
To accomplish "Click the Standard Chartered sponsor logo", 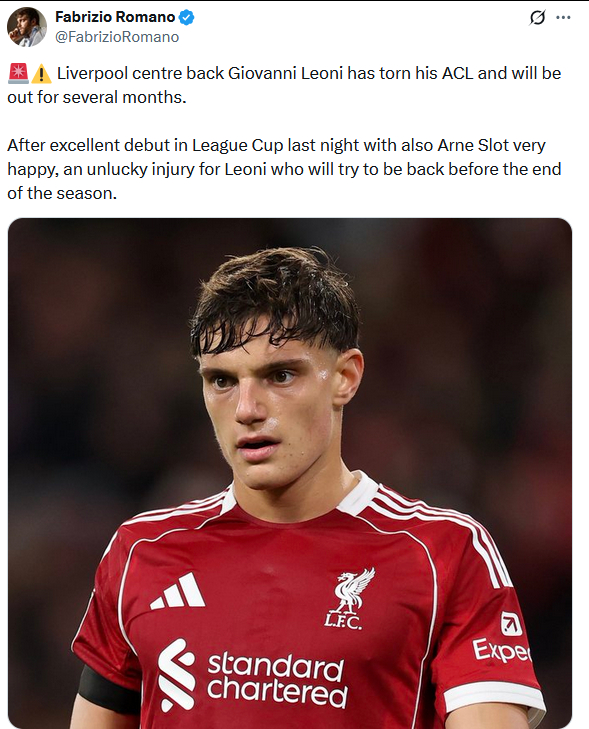I will [252, 675].
